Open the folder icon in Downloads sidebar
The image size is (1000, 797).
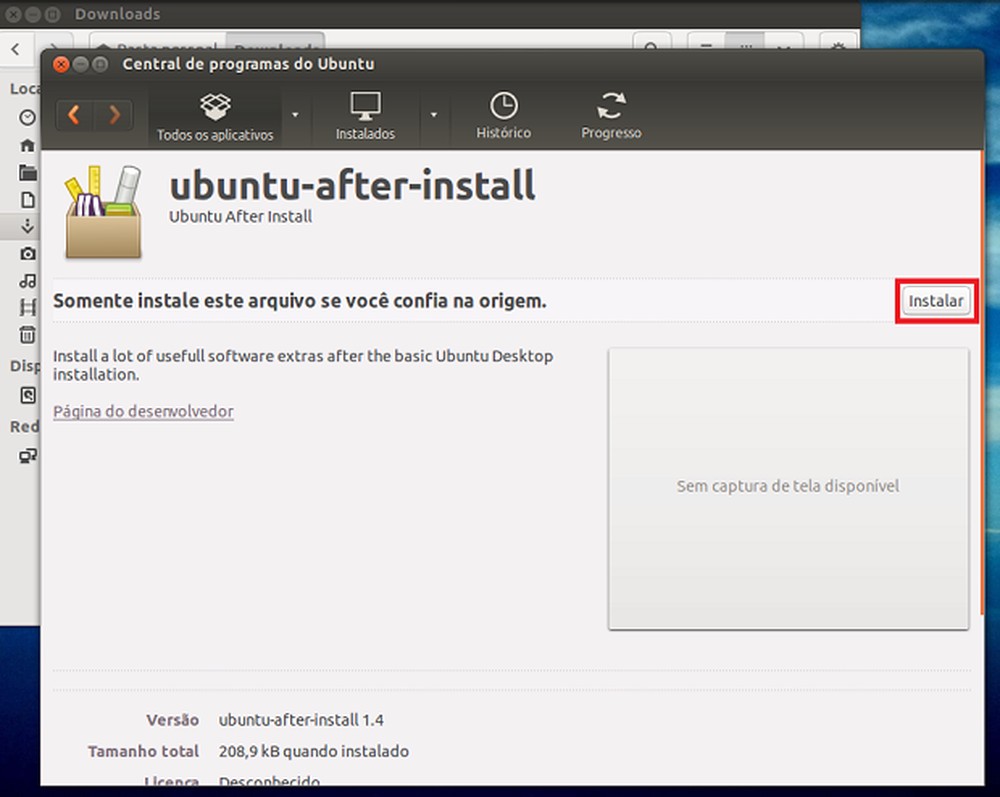tap(27, 172)
